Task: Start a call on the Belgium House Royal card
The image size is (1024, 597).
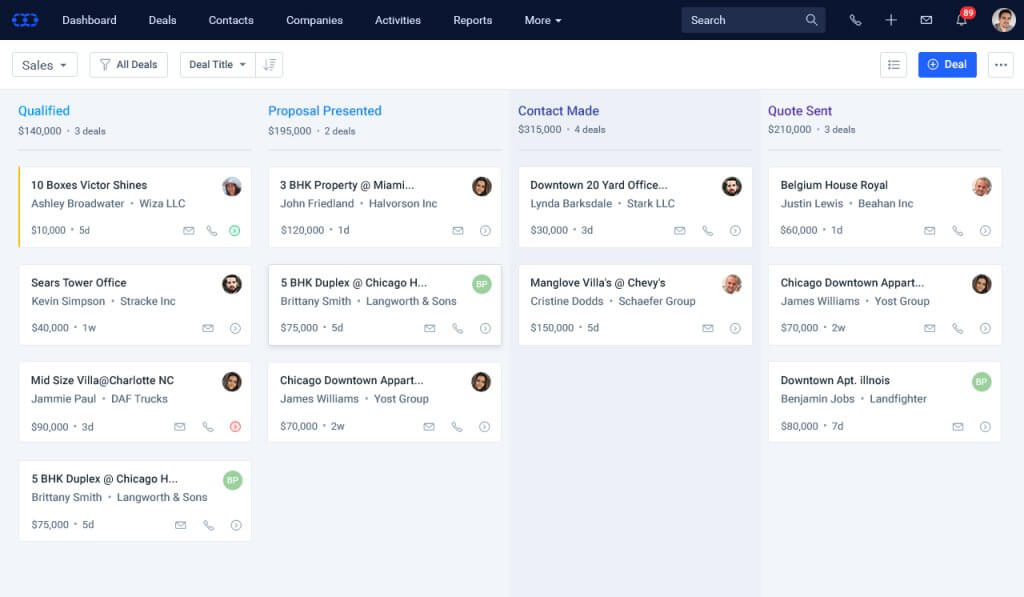Action: pos(958,230)
